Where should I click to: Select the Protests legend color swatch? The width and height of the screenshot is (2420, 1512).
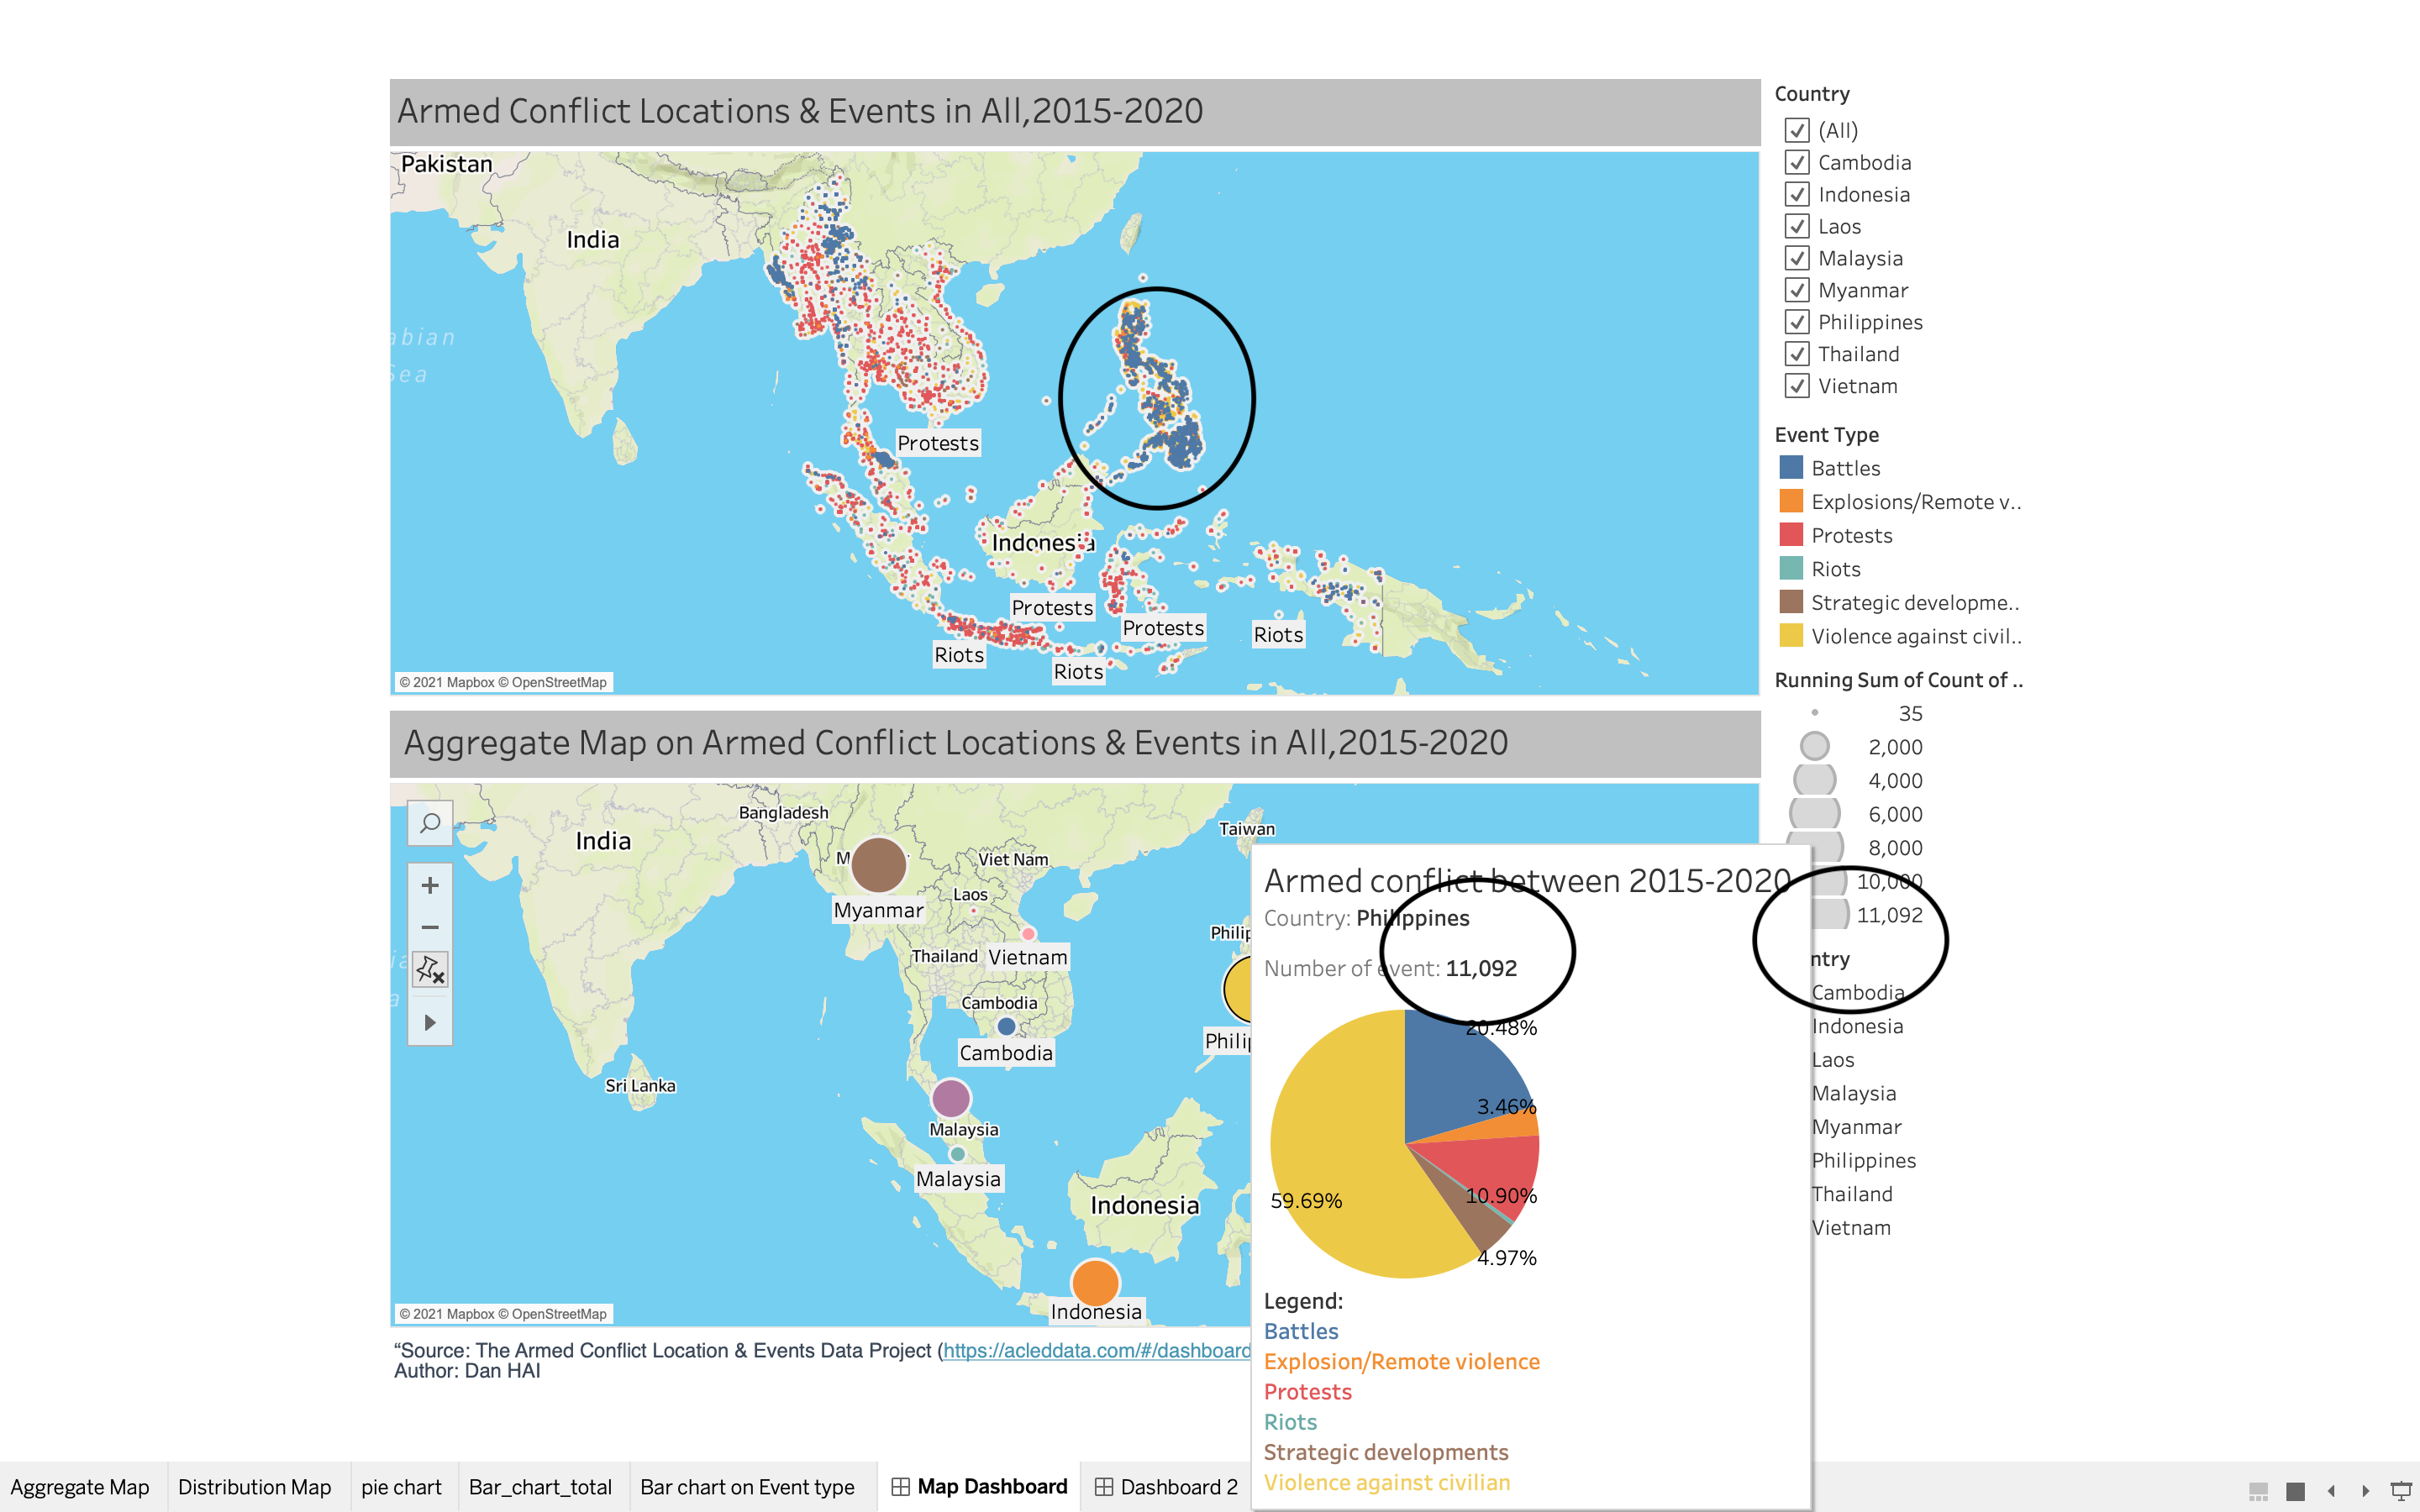[x=1791, y=535]
